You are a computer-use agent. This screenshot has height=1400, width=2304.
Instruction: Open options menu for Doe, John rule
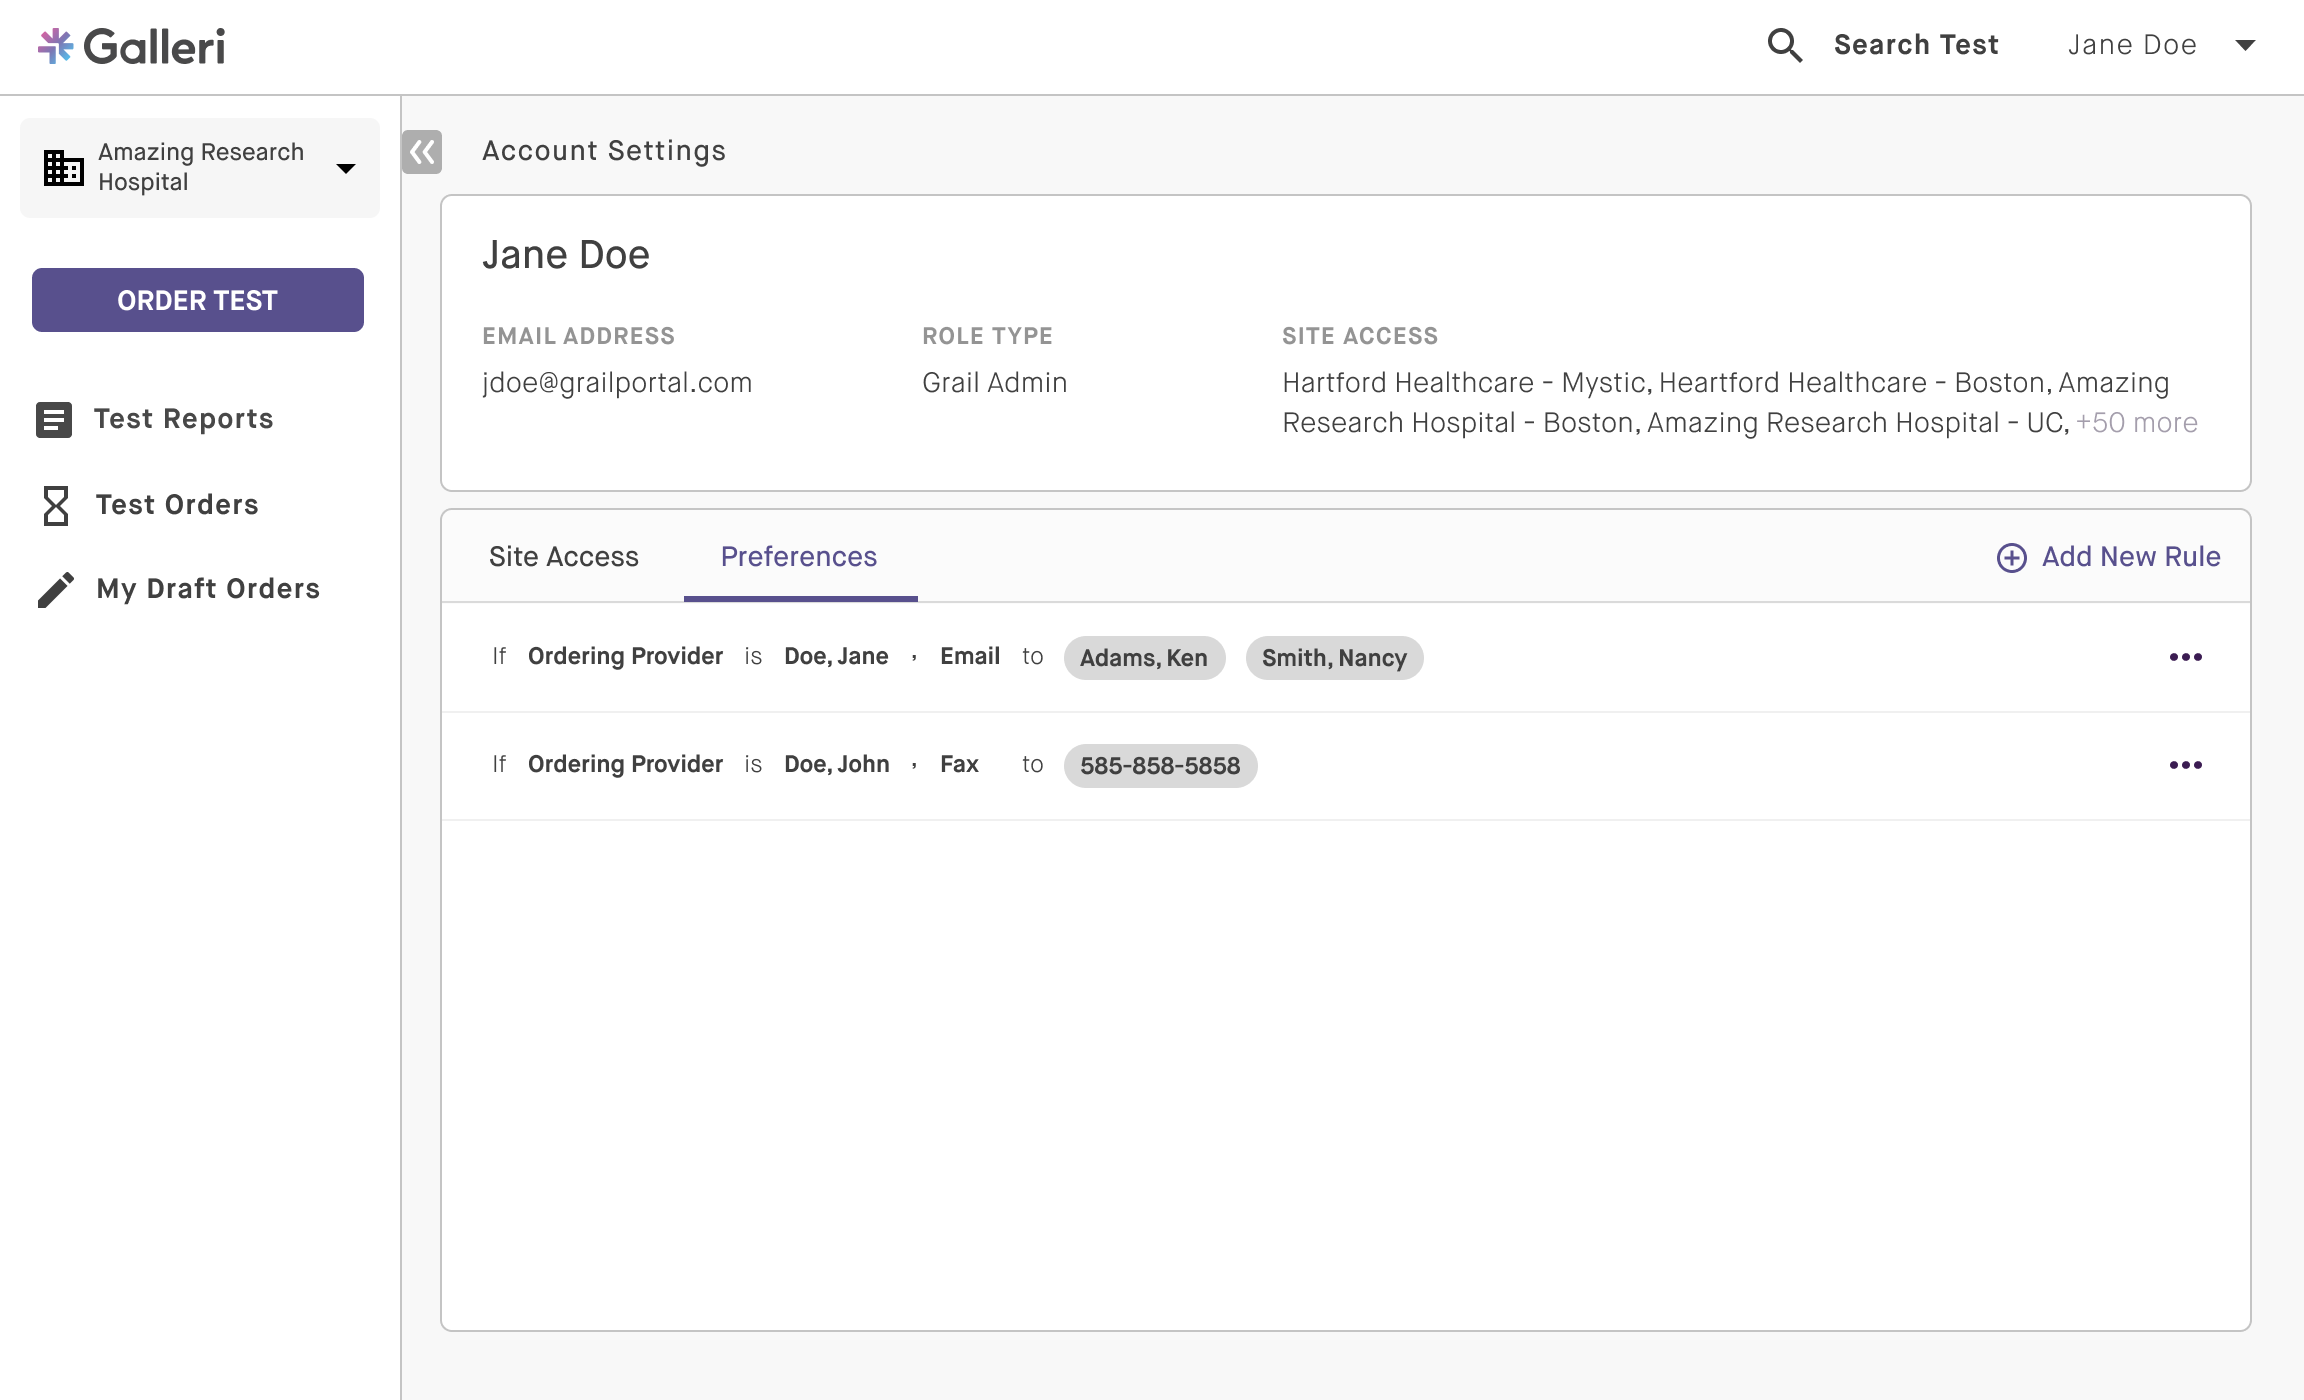click(x=2185, y=765)
